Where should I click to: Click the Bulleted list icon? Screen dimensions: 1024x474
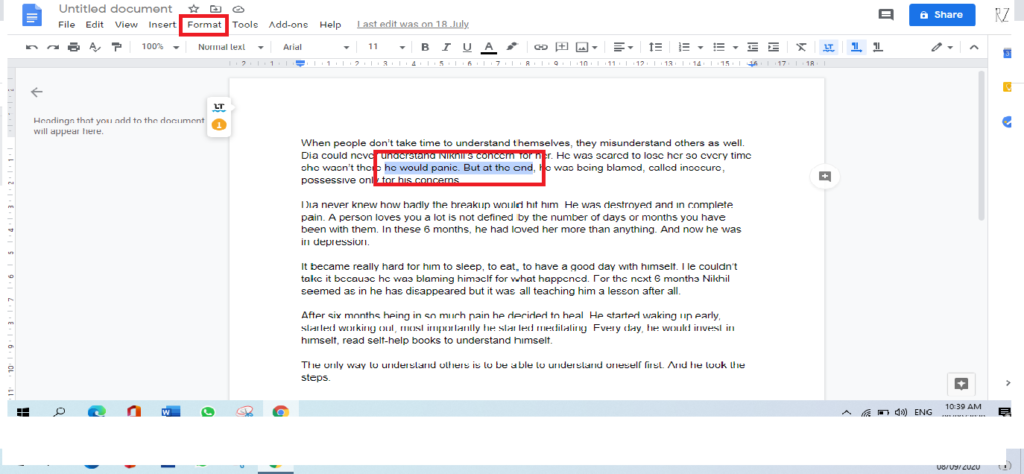(719, 47)
